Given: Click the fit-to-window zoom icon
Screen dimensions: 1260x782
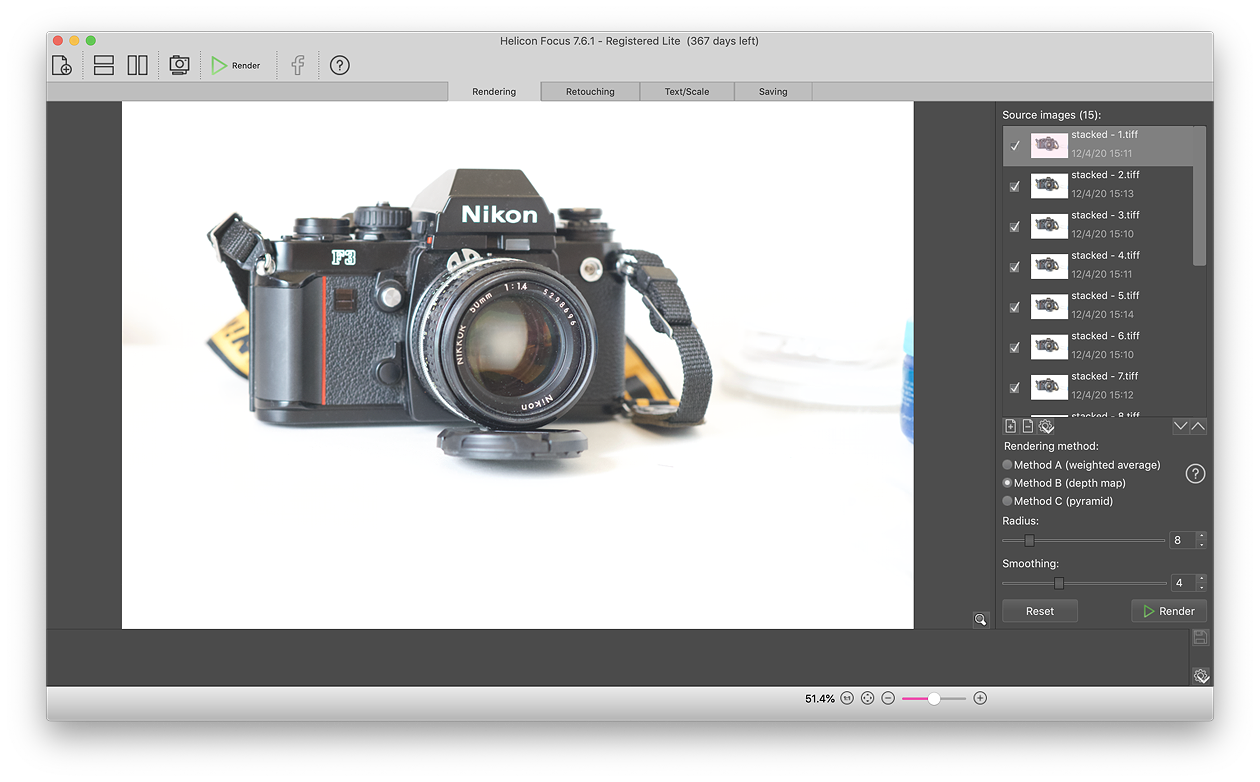Looking at the screenshot, I should [x=867, y=698].
